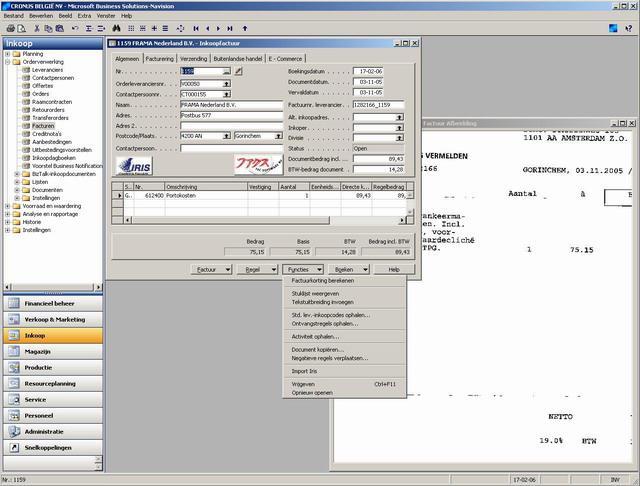Click the Portokosten line description cell
This screenshot has width=640, height=486.
point(206,196)
